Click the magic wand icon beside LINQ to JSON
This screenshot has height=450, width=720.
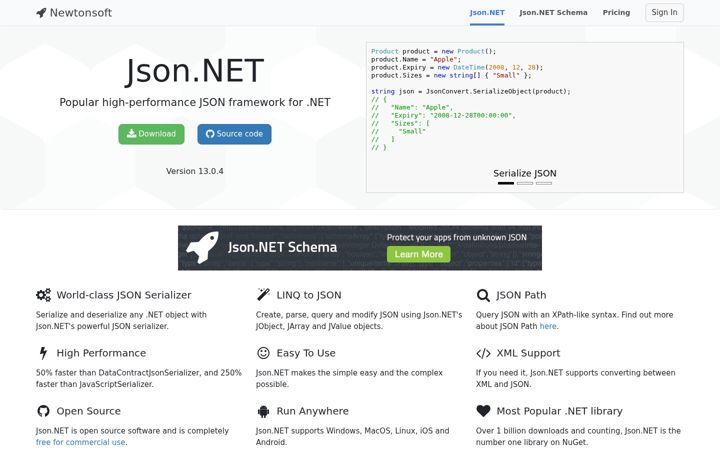263,295
